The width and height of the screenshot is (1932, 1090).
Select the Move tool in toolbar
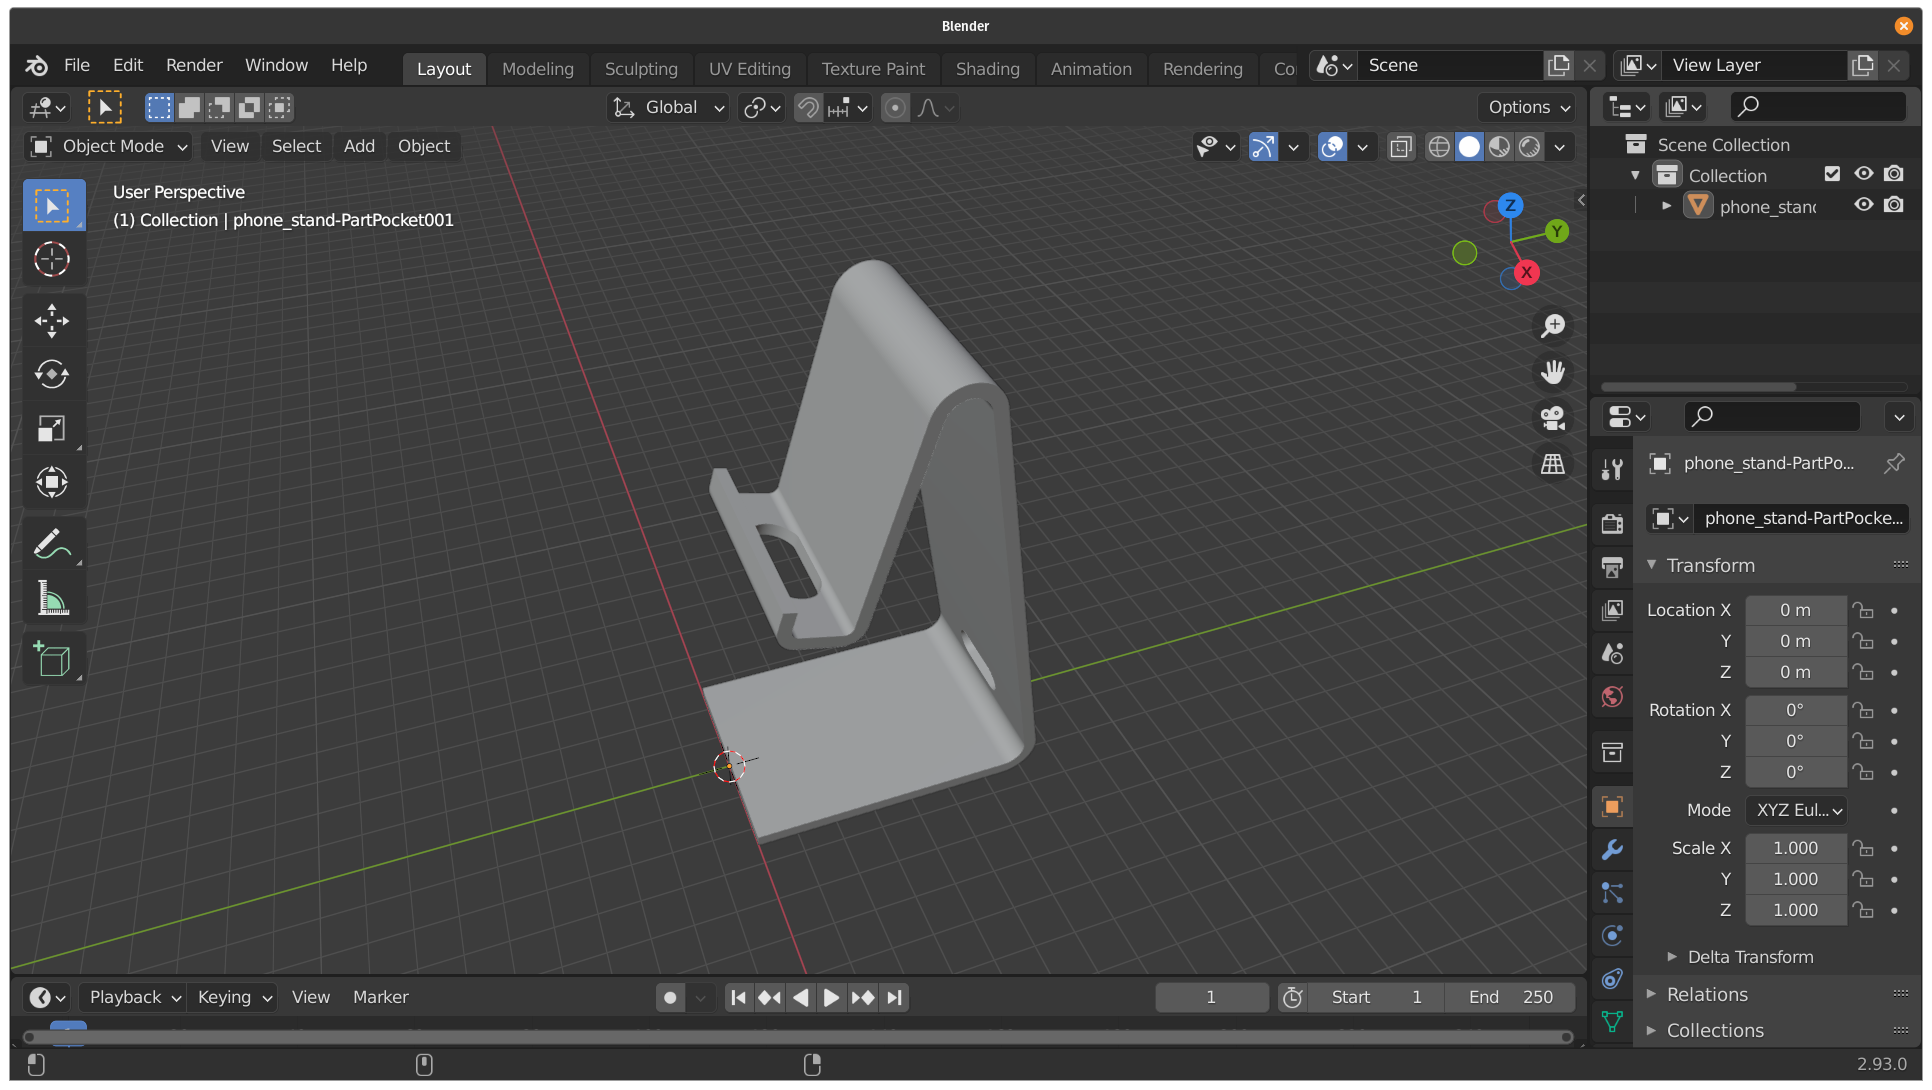pyautogui.click(x=52, y=321)
